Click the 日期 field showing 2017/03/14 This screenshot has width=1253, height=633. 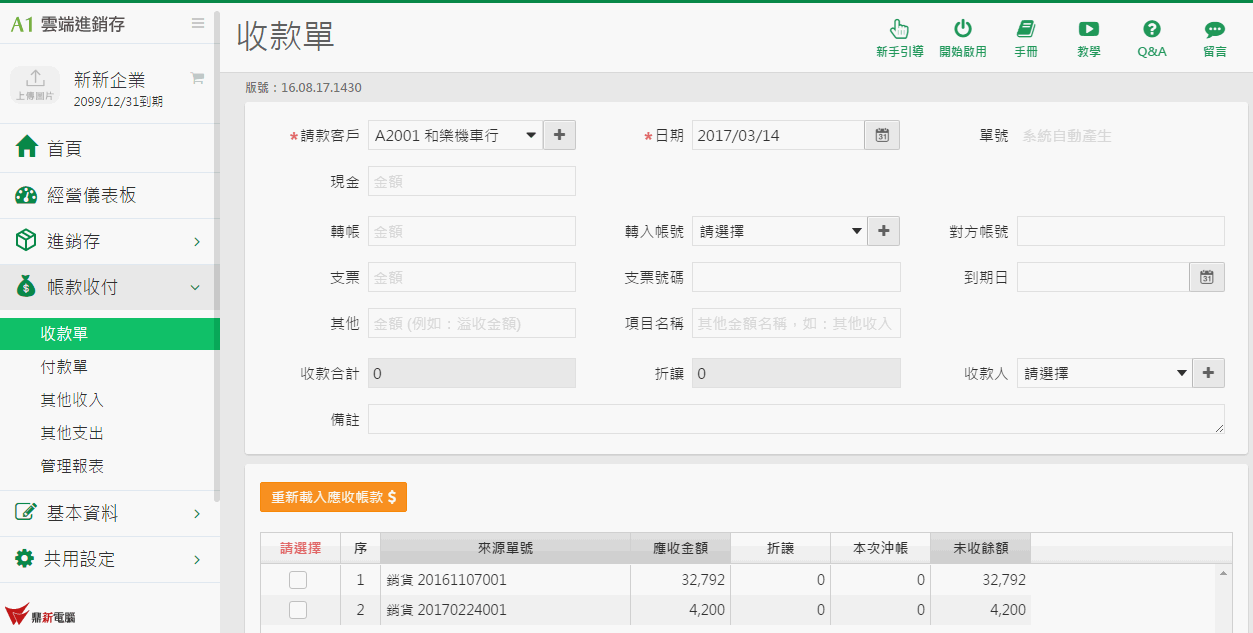click(x=778, y=135)
